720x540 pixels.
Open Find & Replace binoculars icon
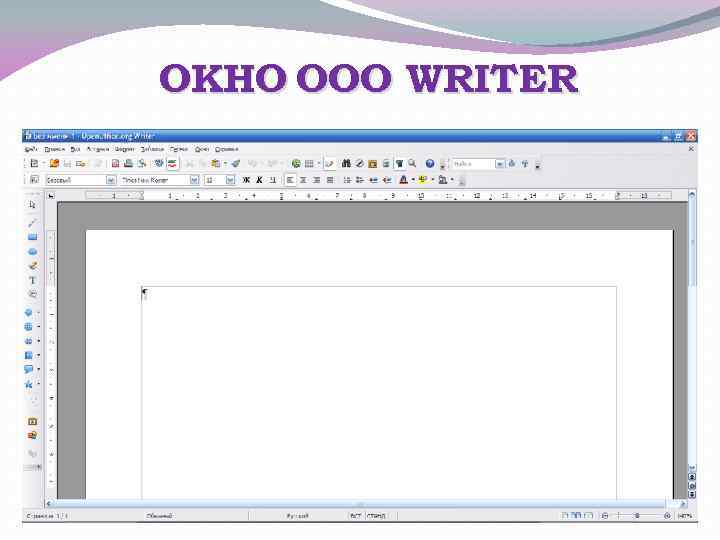click(x=346, y=163)
